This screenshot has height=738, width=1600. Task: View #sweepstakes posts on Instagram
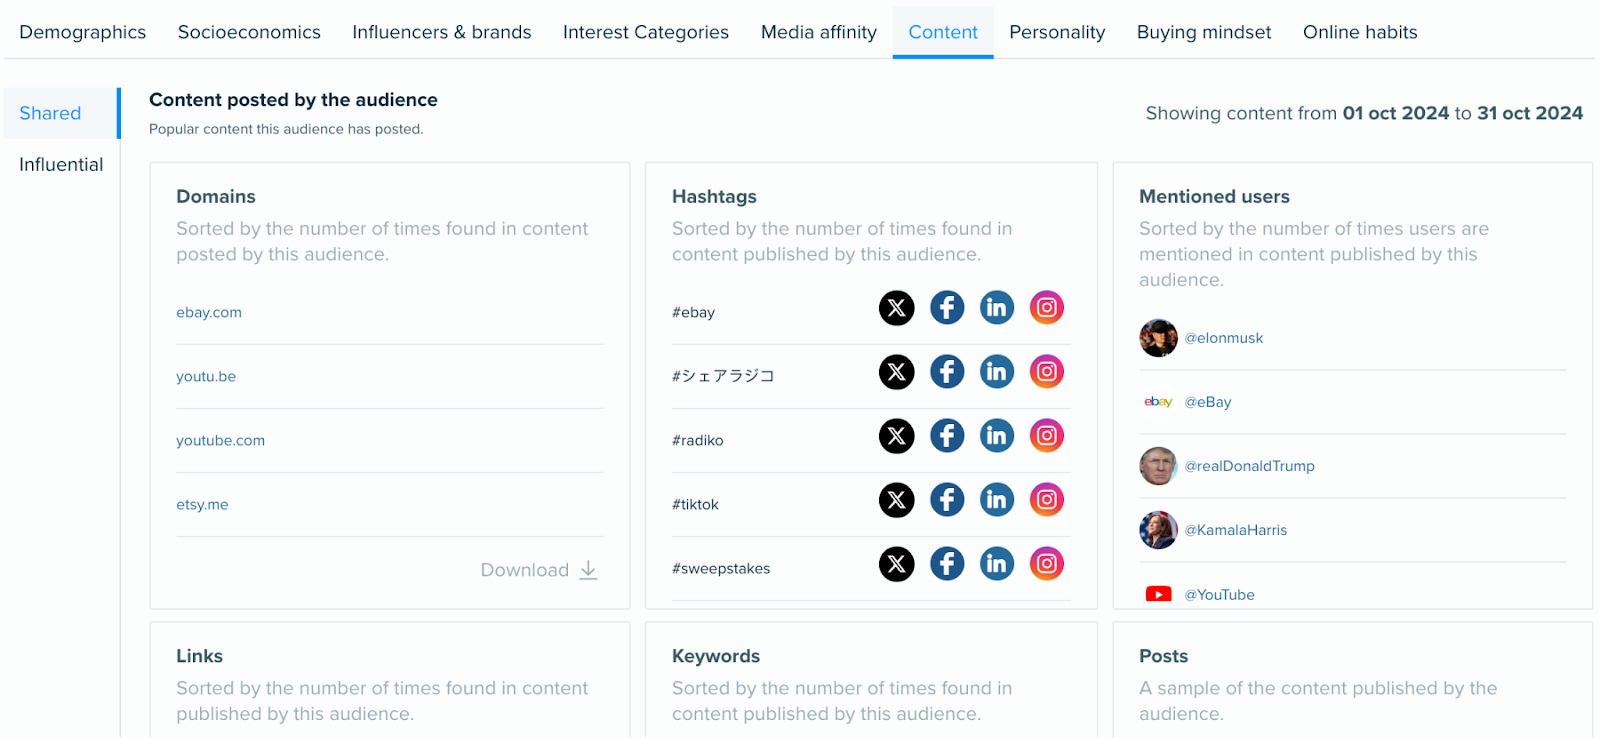[1046, 563]
